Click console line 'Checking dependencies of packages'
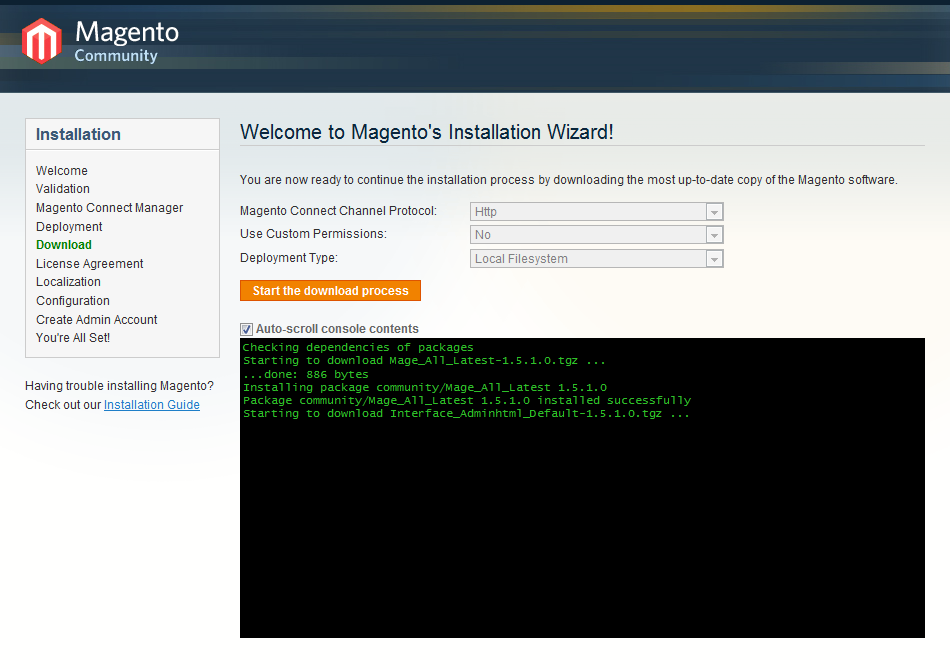This screenshot has width=950, height=669. (x=357, y=347)
